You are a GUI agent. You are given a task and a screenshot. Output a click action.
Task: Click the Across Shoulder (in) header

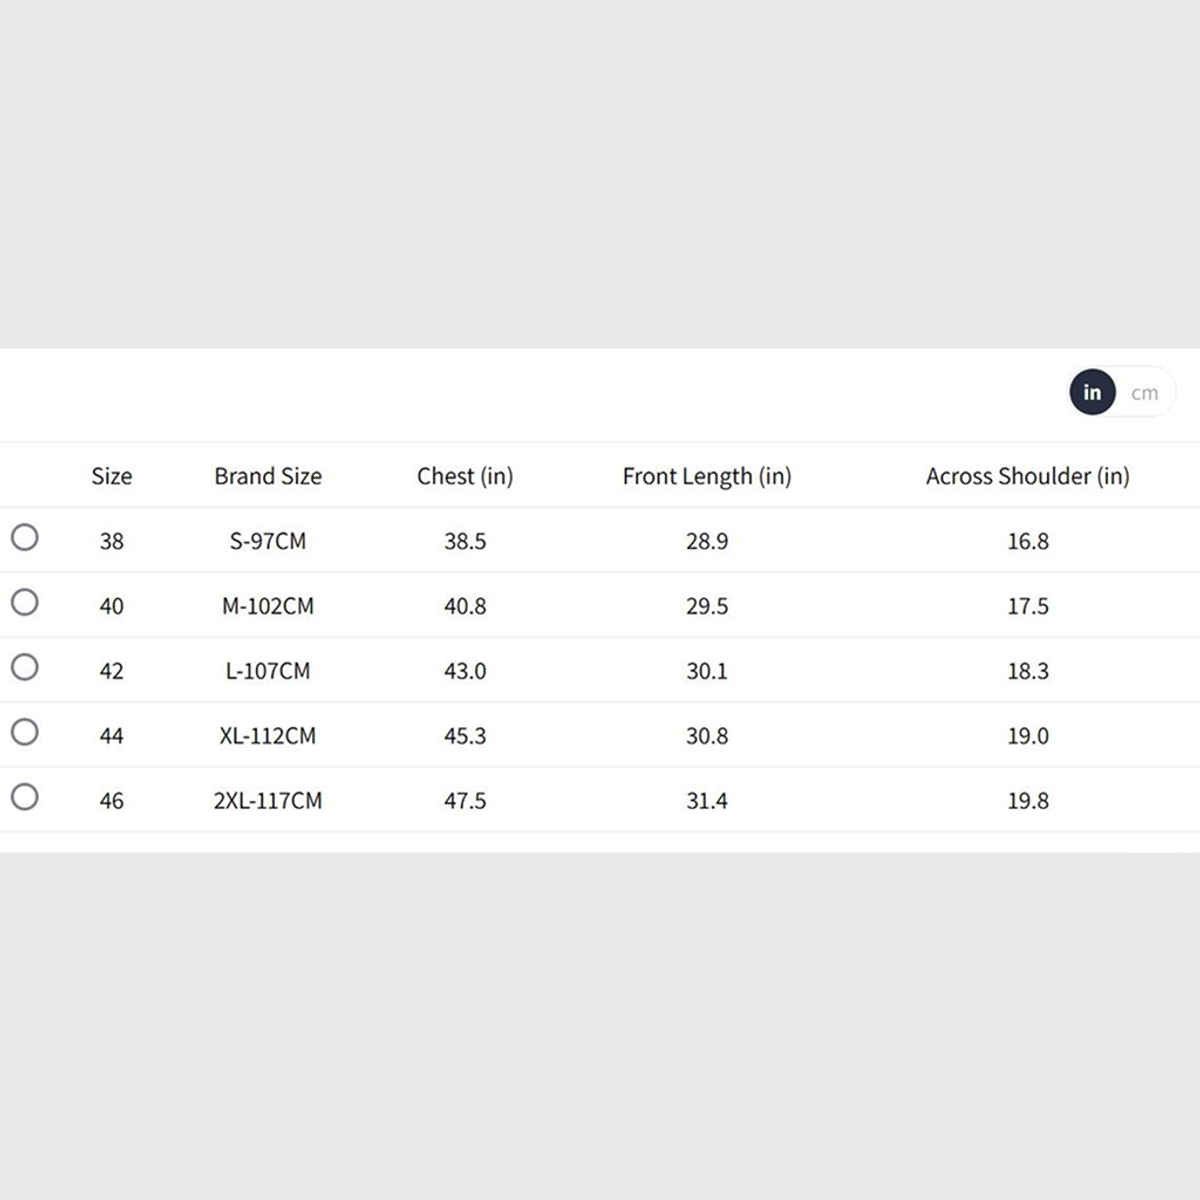click(x=1028, y=476)
